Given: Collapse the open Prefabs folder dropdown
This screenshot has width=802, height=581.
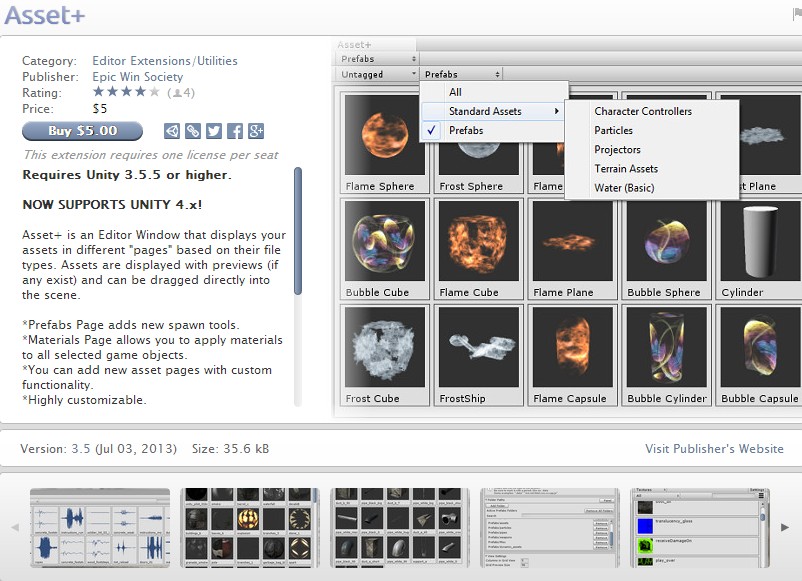Looking at the screenshot, I should pos(461,74).
